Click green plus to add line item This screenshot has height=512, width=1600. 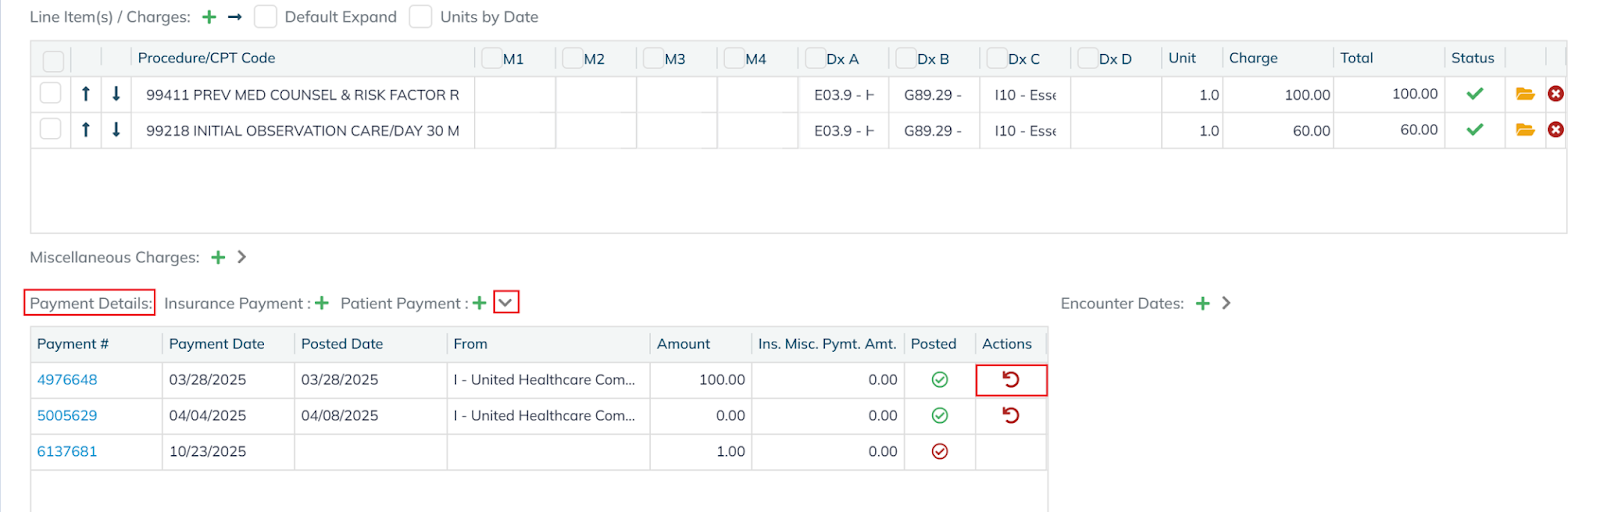pyautogui.click(x=209, y=17)
